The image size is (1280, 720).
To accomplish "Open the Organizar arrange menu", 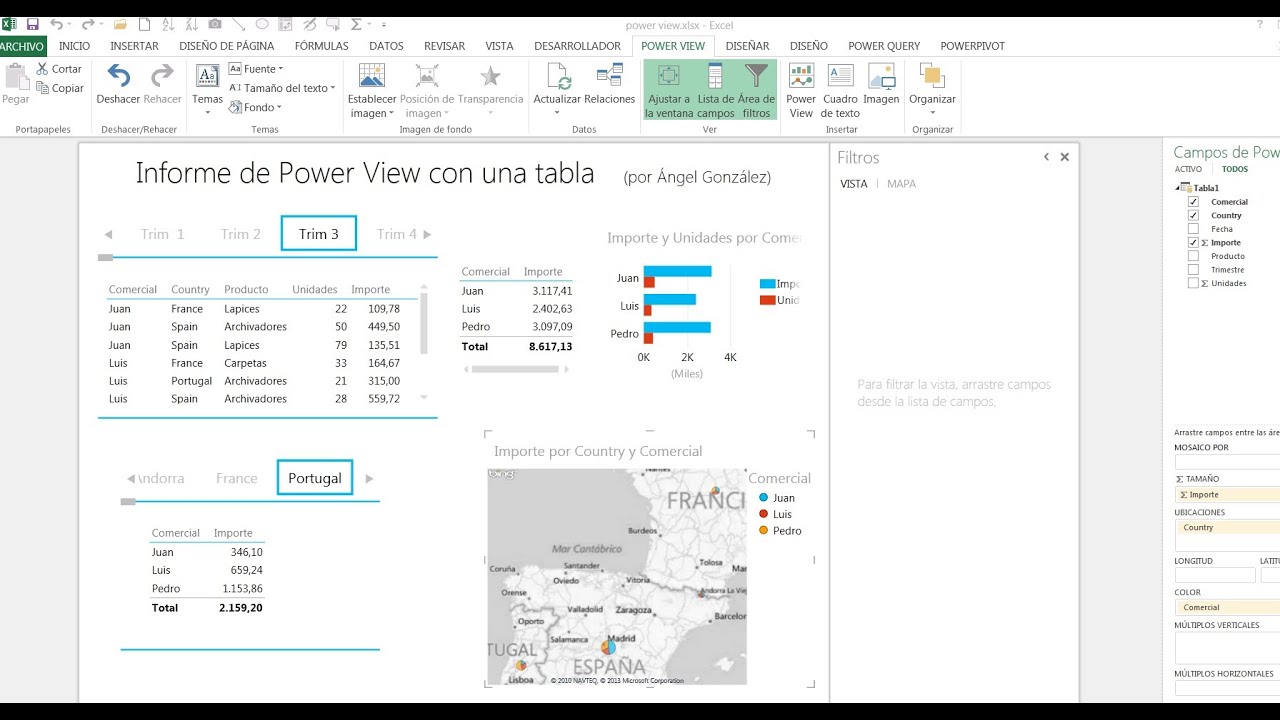I will tap(932, 89).
